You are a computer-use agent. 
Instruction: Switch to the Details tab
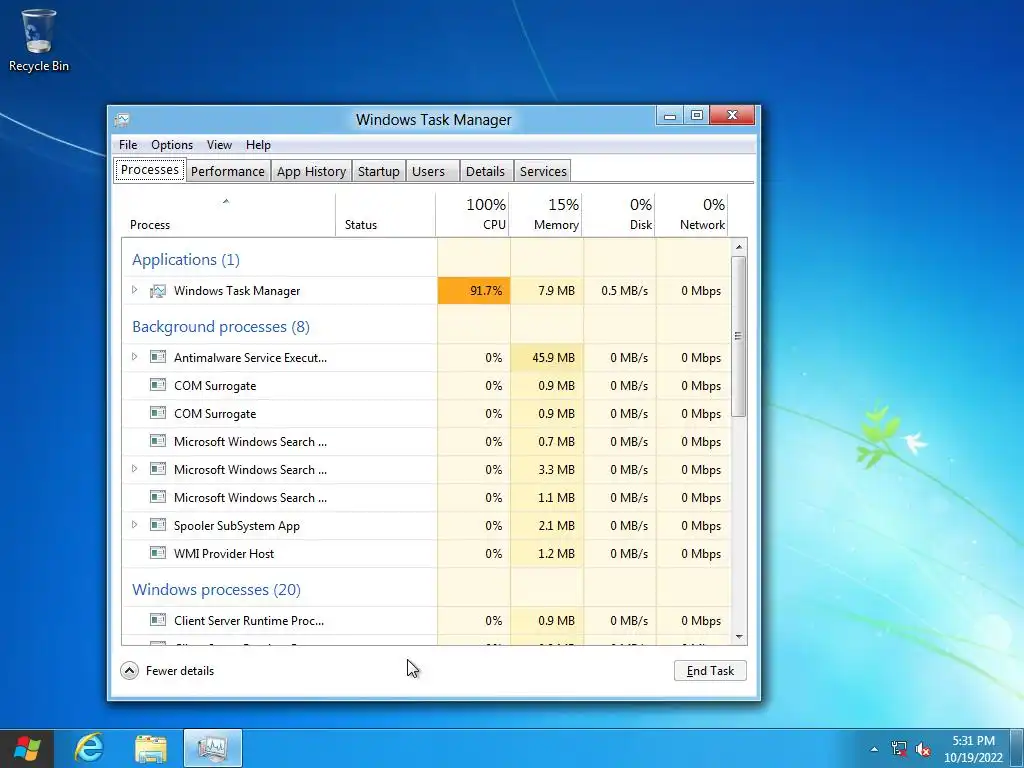click(x=485, y=171)
